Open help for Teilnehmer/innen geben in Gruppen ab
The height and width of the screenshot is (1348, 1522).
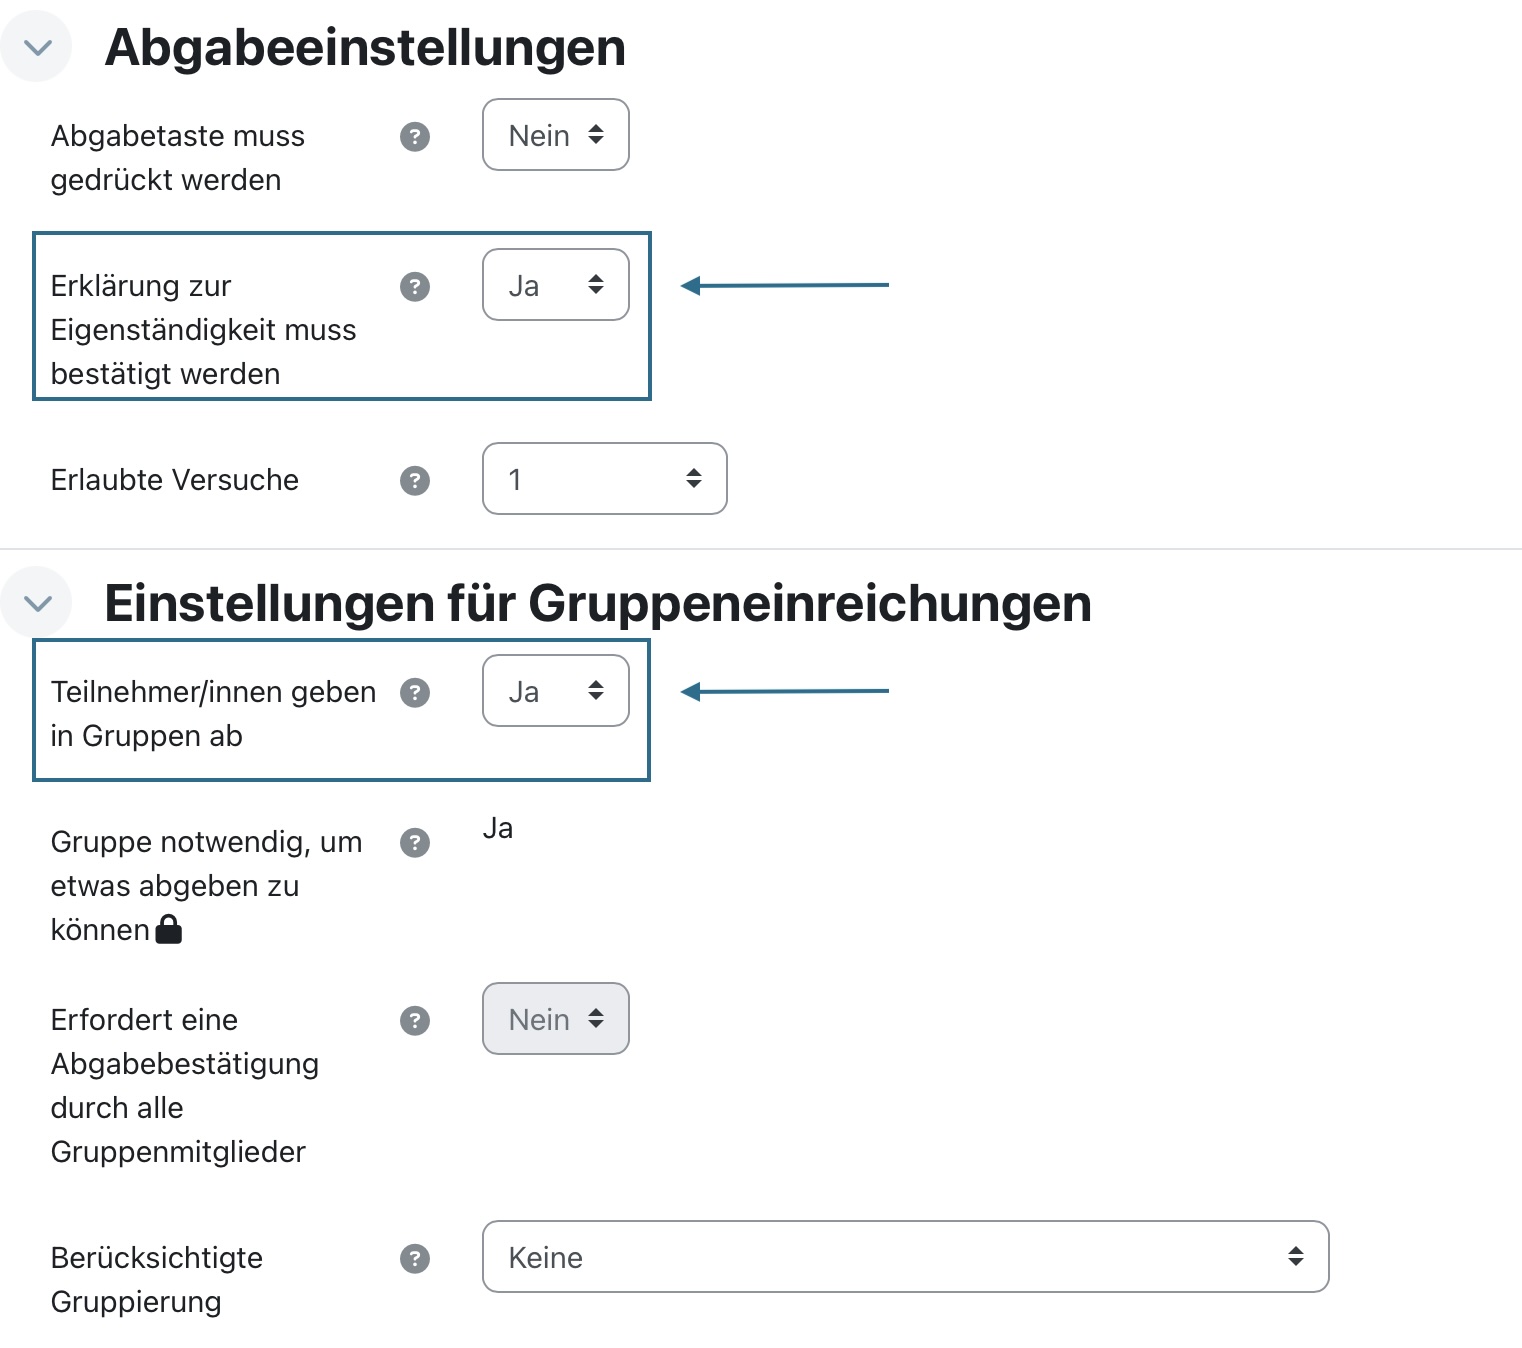(x=415, y=693)
